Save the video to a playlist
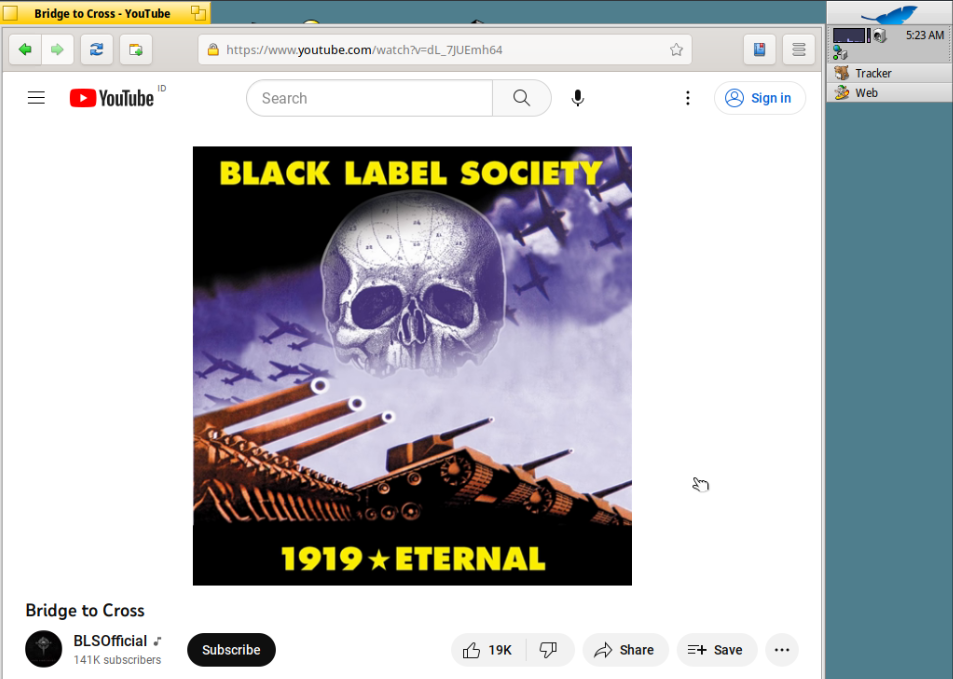The height and width of the screenshot is (679, 953). point(716,650)
